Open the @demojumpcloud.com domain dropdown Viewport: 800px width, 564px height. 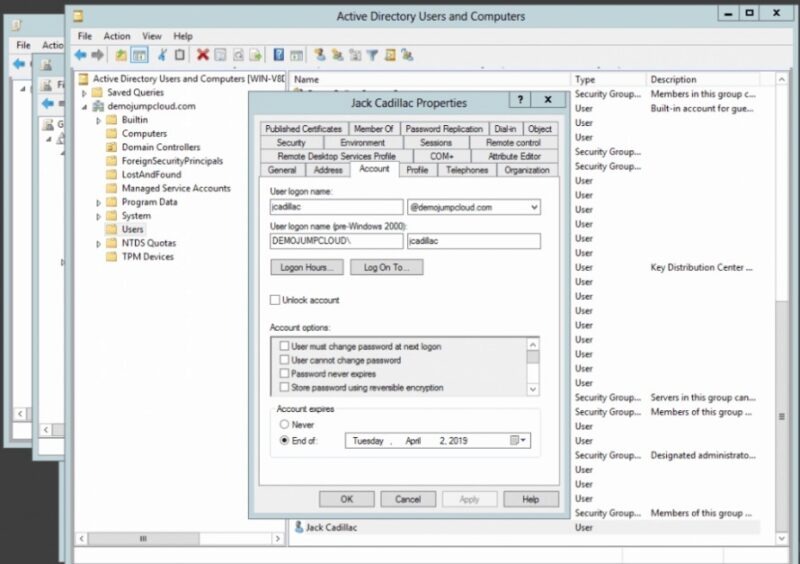[534, 207]
